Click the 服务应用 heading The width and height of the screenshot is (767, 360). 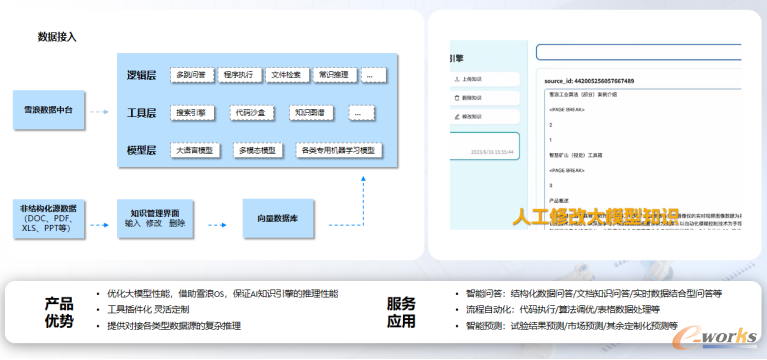401,312
